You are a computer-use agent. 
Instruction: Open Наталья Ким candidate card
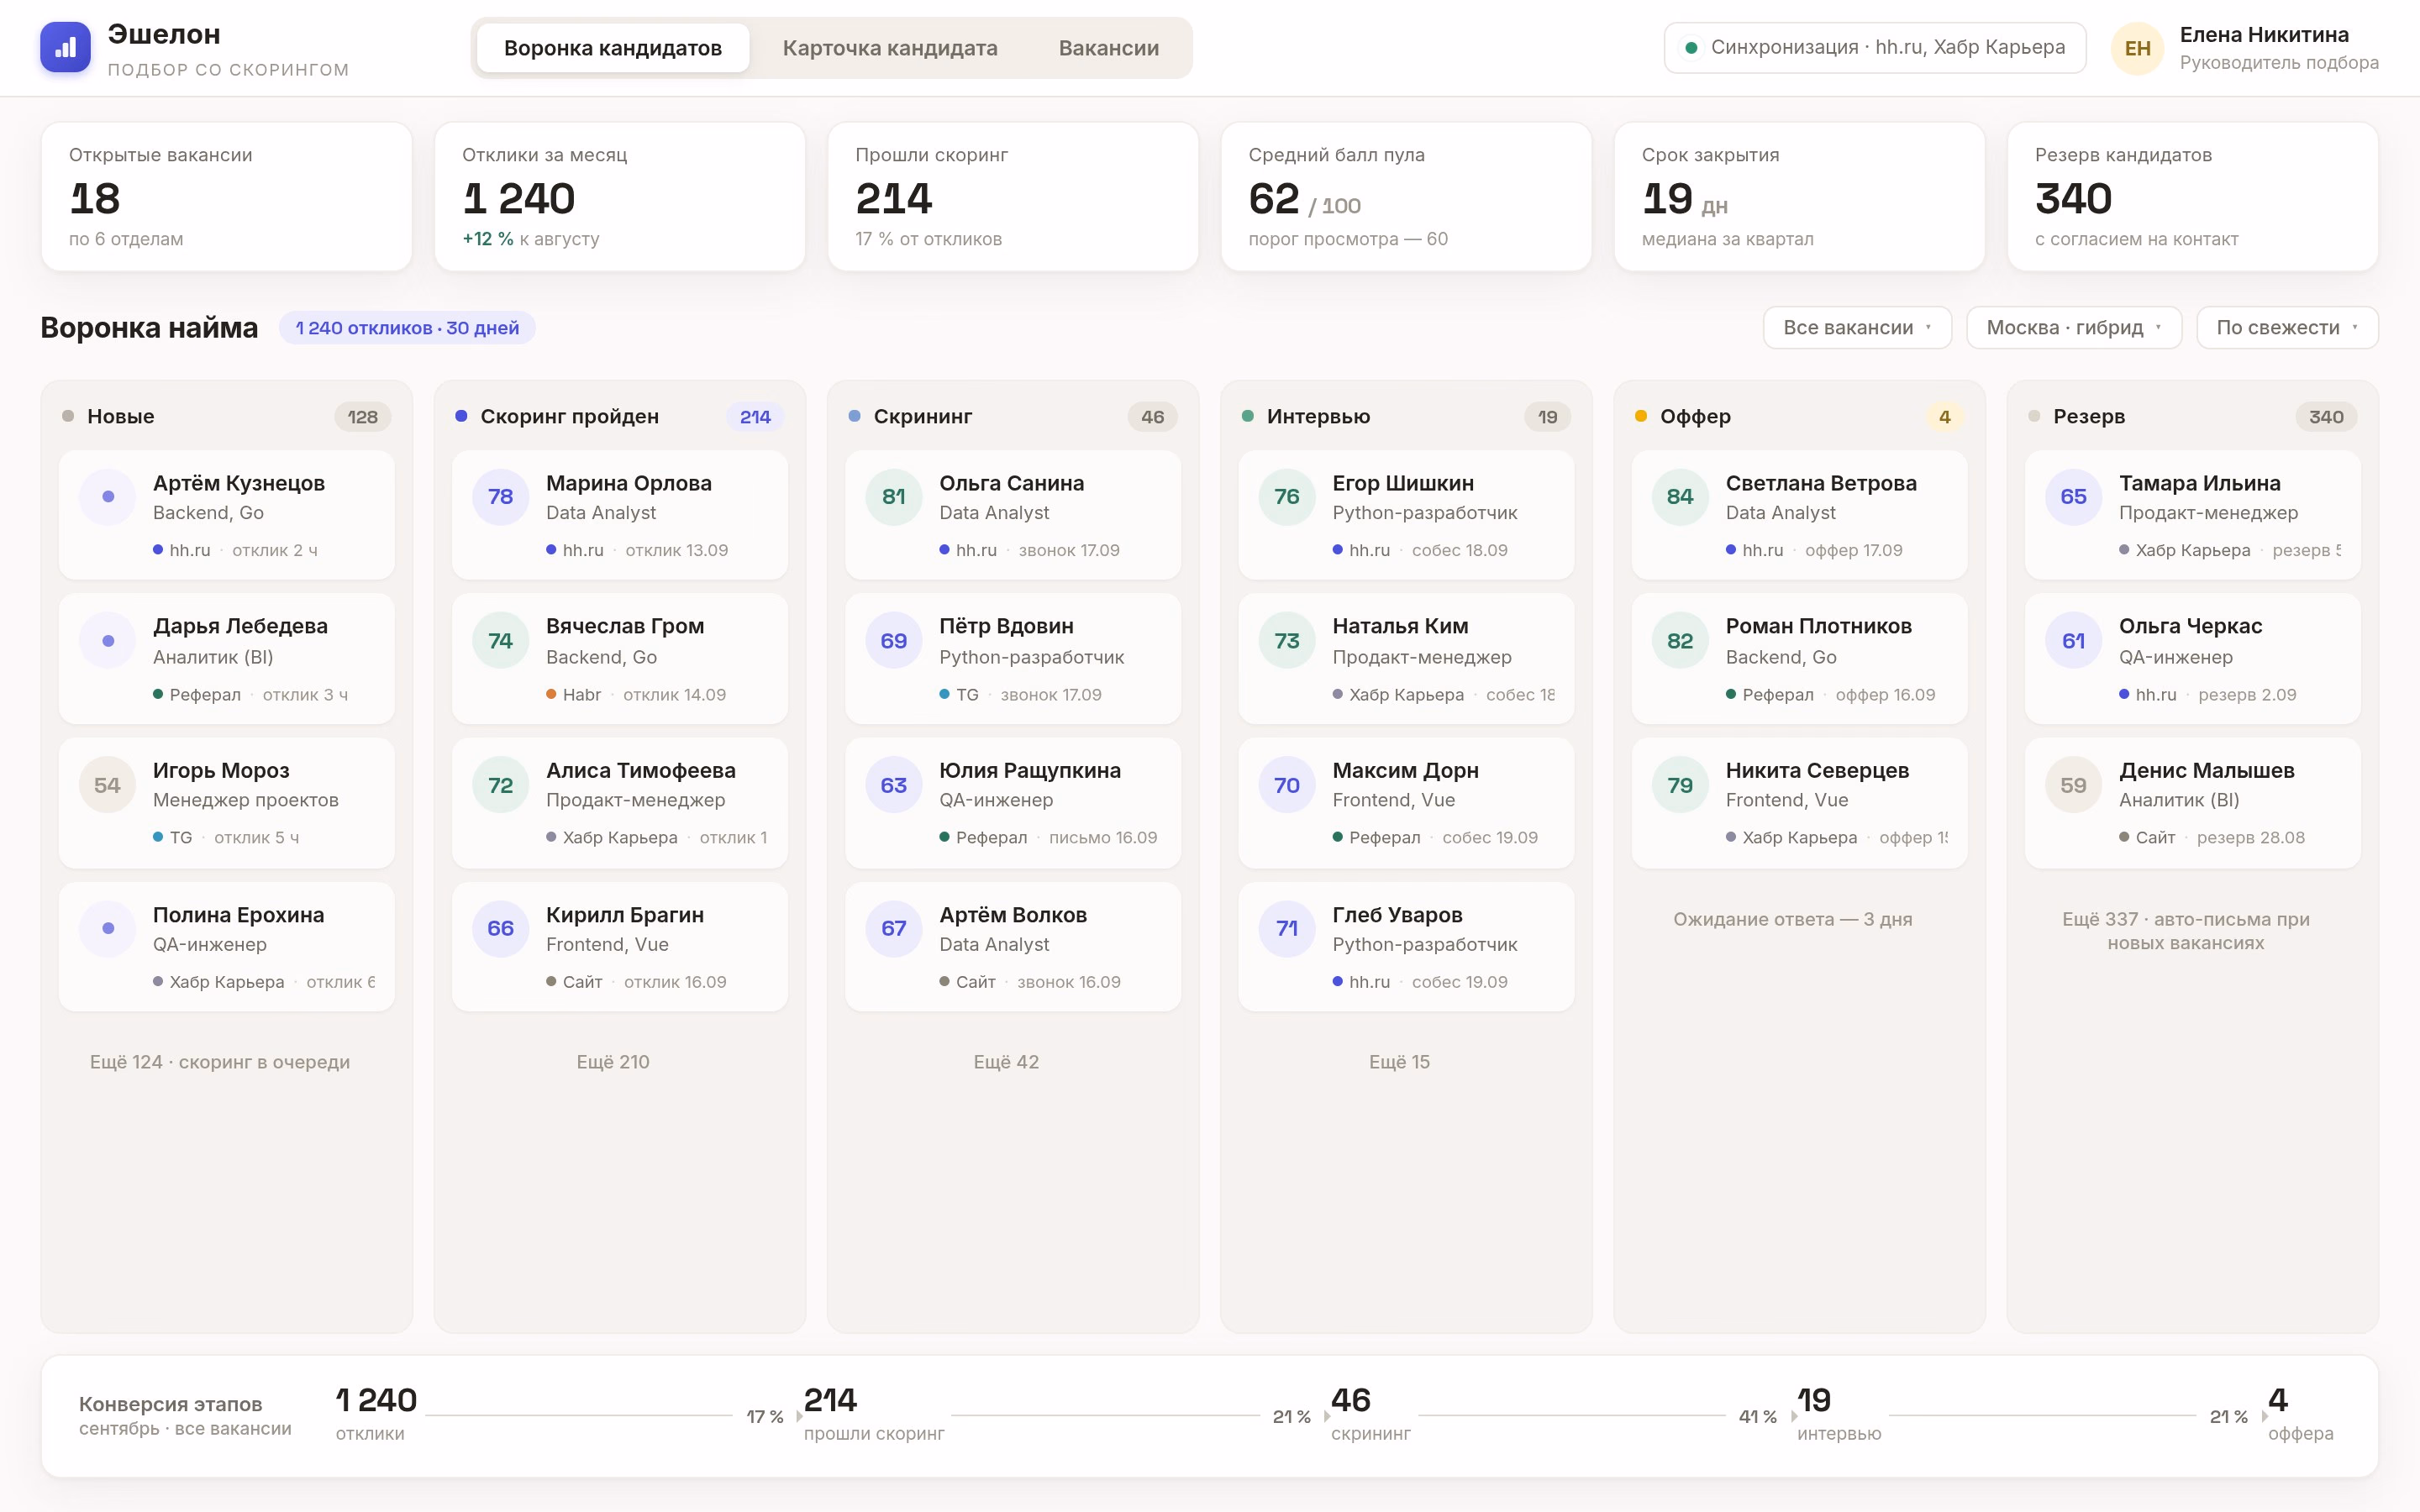[x=1405, y=658]
